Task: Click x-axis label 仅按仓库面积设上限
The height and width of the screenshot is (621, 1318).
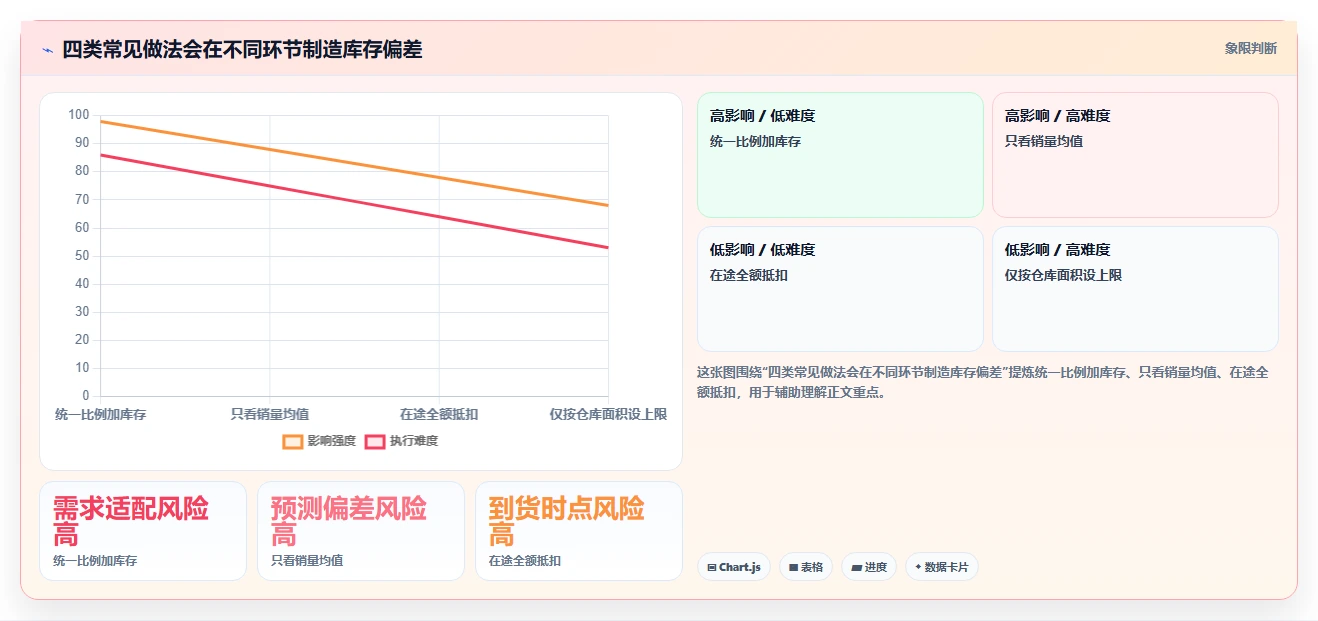Action: (x=608, y=414)
